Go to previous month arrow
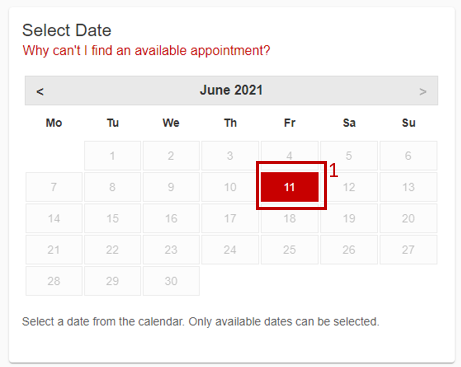Screen dimensions: 461x367 pos(40,91)
